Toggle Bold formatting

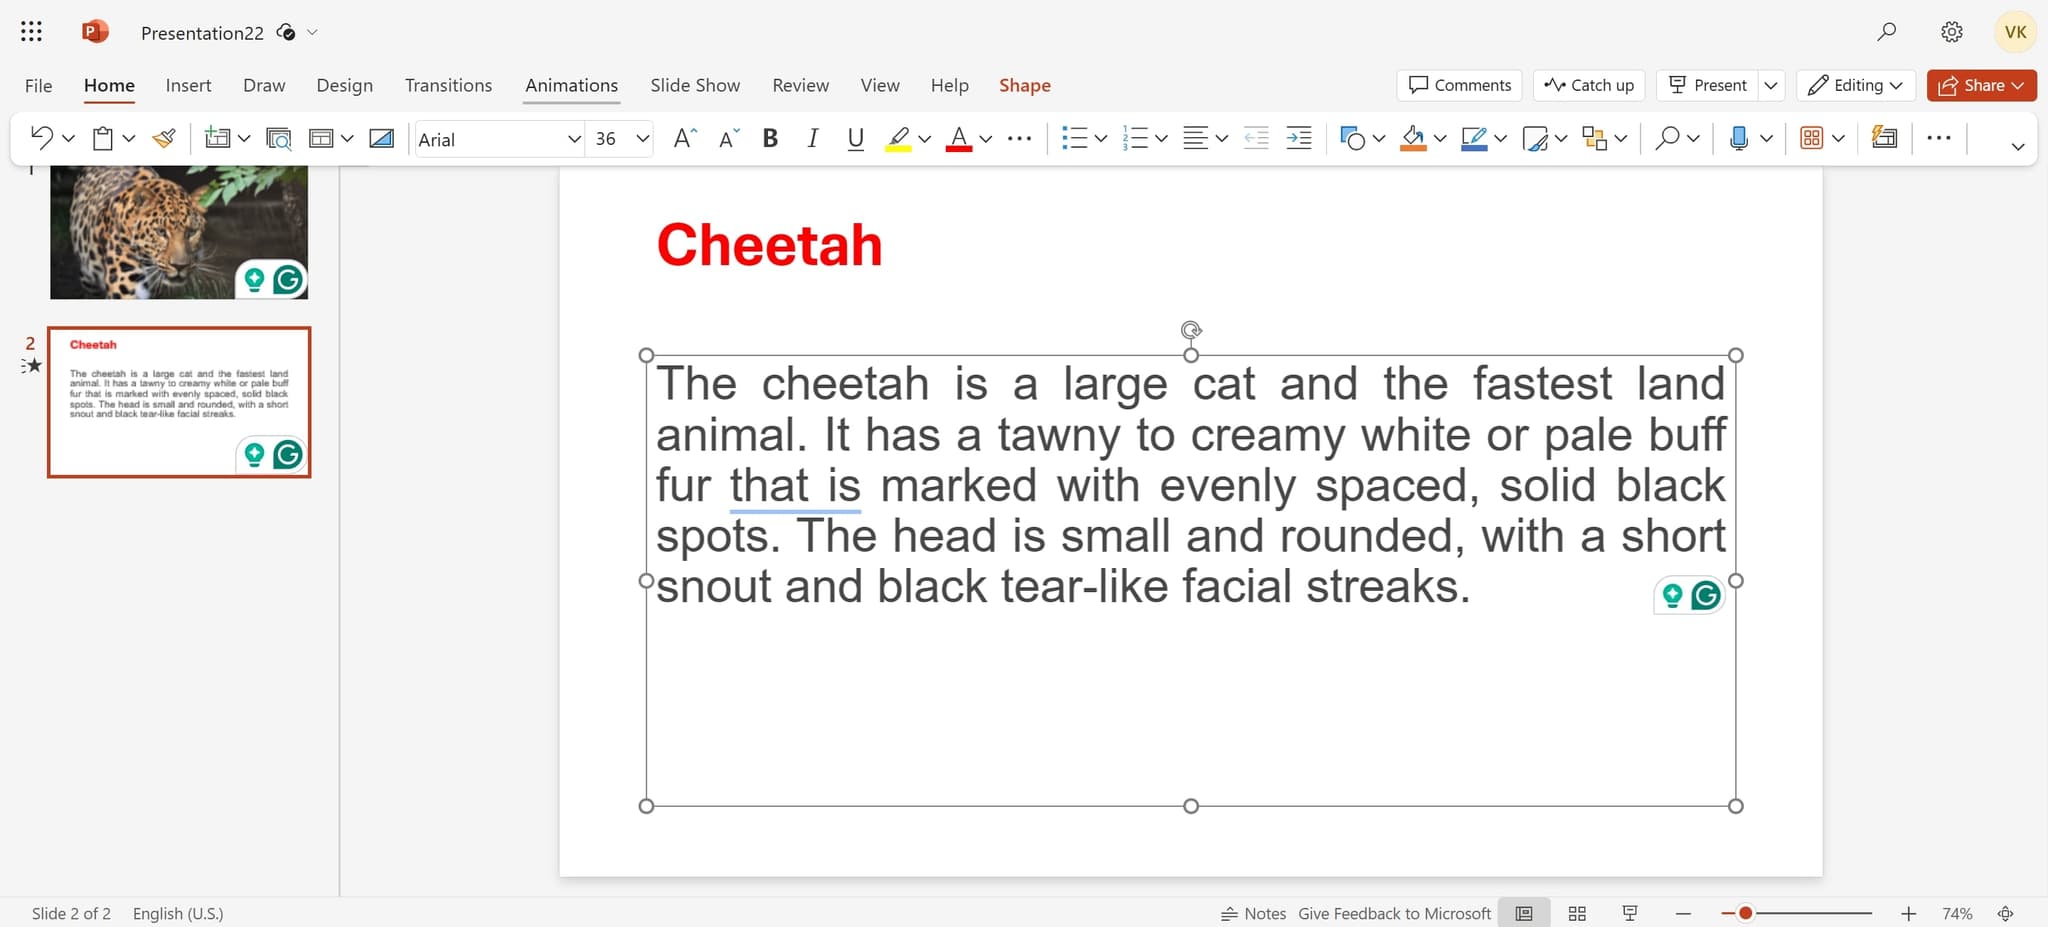(770, 139)
